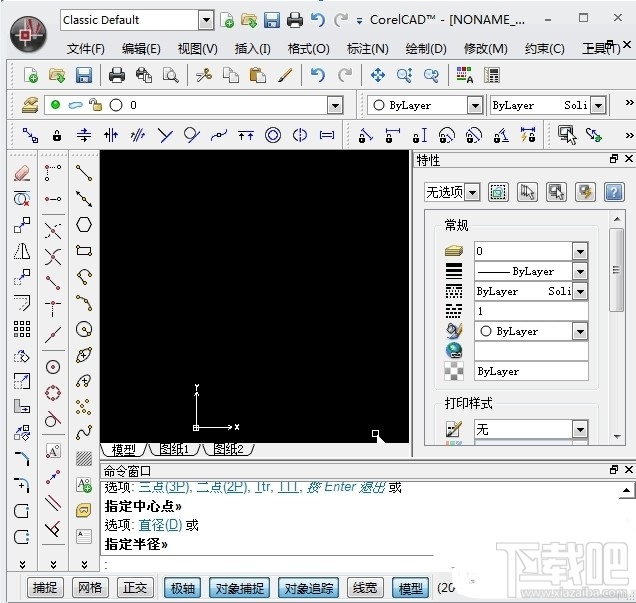Expand the layer selector dropdown in the toolbar

pos(335,106)
